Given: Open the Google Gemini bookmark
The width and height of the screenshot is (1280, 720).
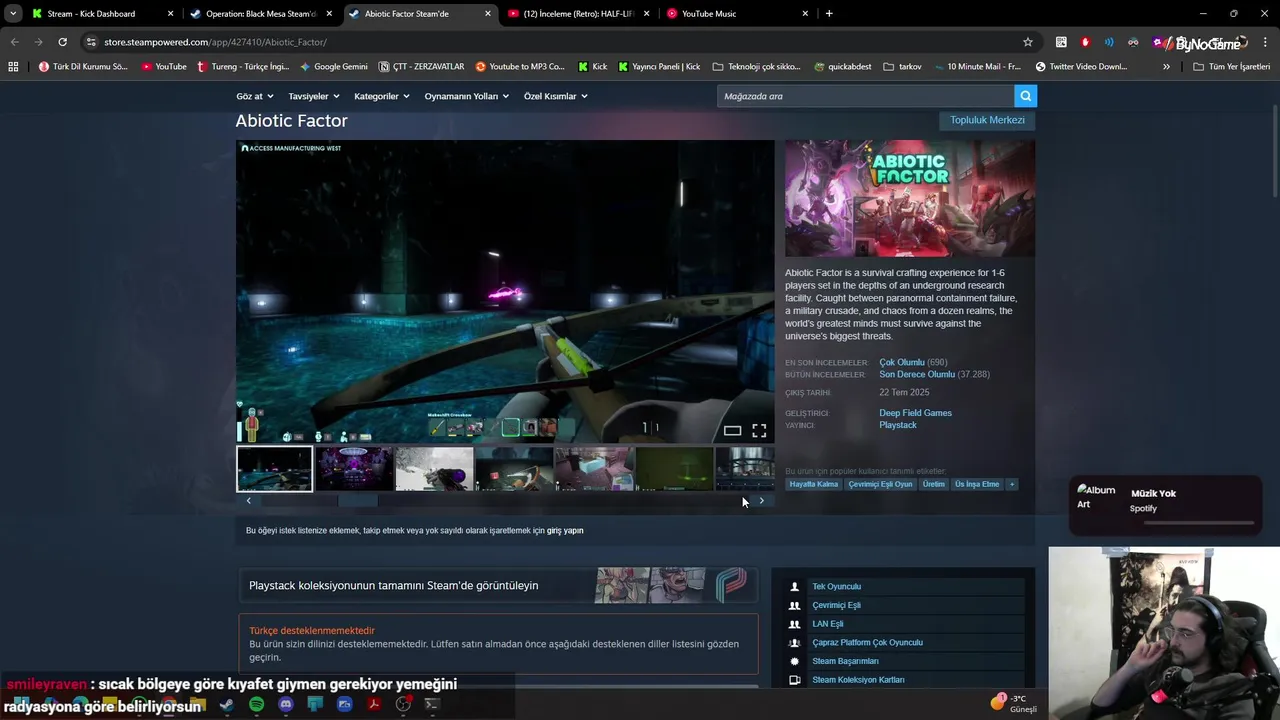Looking at the screenshot, I should (x=334, y=67).
